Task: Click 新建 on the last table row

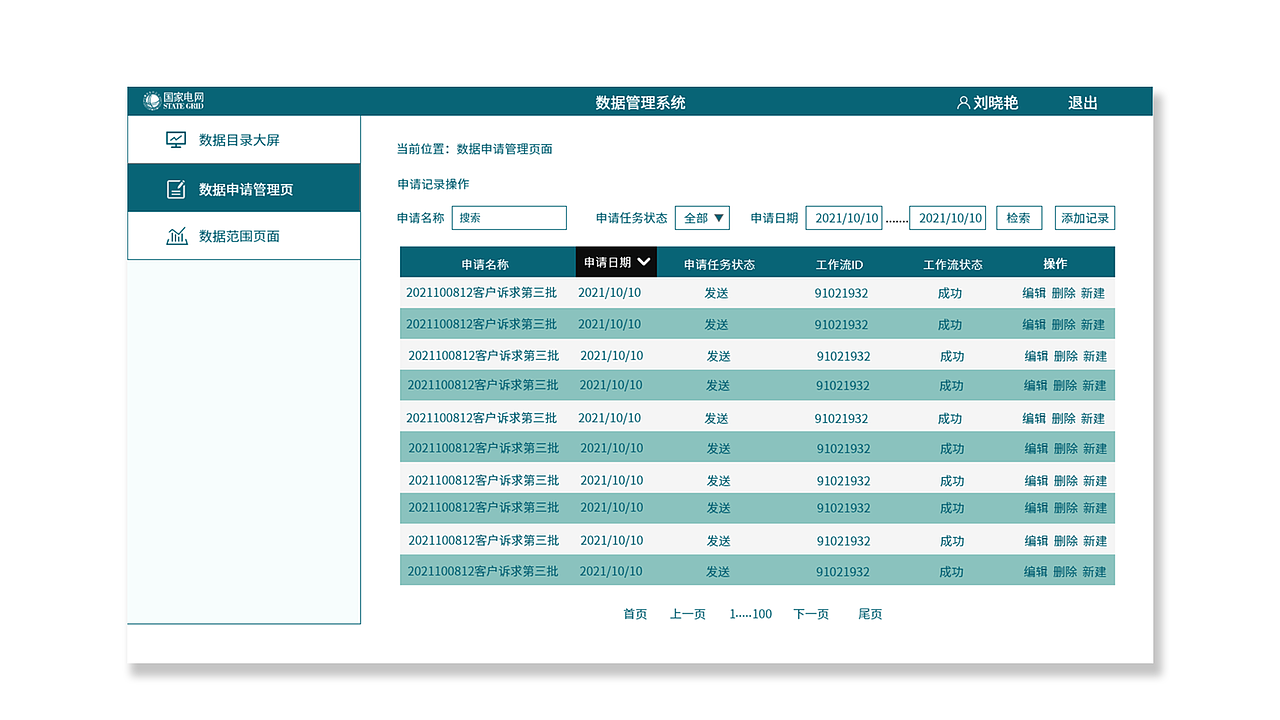Action: pyautogui.click(x=1095, y=572)
